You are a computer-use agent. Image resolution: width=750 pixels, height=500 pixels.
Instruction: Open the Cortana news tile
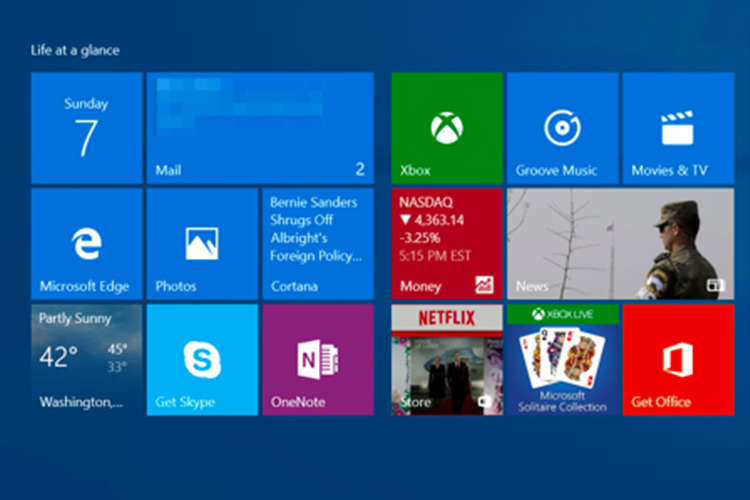click(318, 244)
